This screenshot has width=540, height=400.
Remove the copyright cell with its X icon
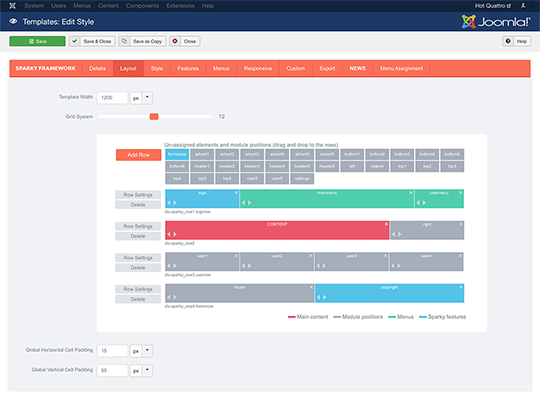(x=461, y=287)
